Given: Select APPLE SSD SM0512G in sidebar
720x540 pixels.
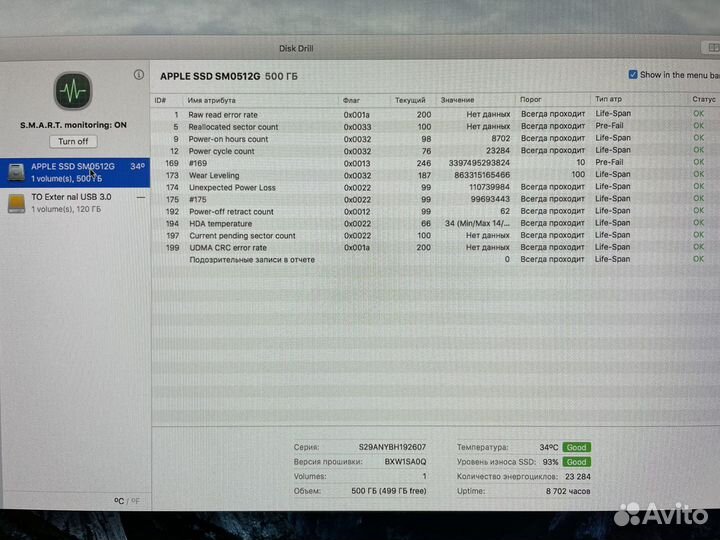Looking at the screenshot, I should click(x=75, y=172).
